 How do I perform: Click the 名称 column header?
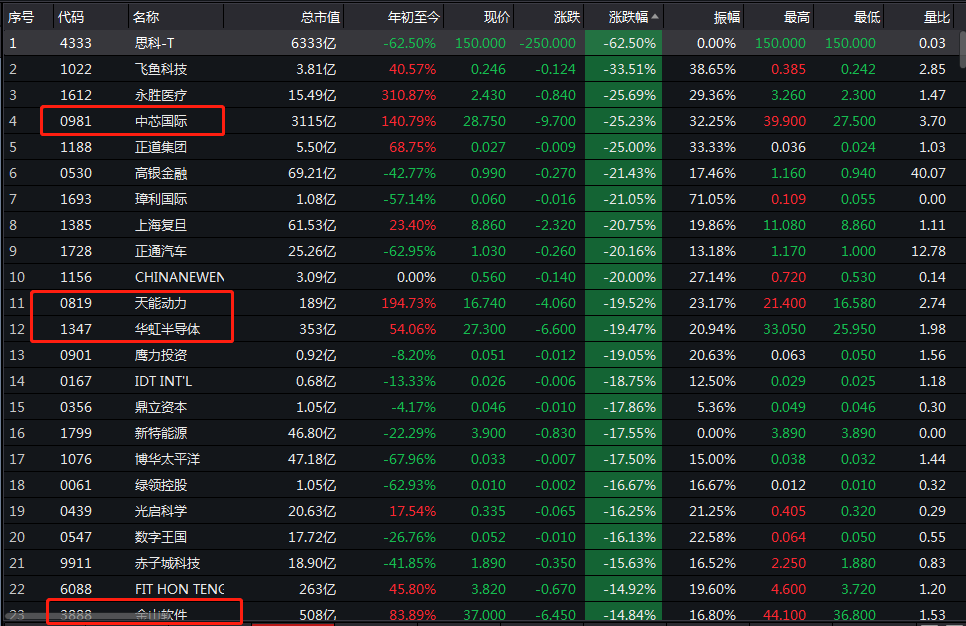[145, 17]
